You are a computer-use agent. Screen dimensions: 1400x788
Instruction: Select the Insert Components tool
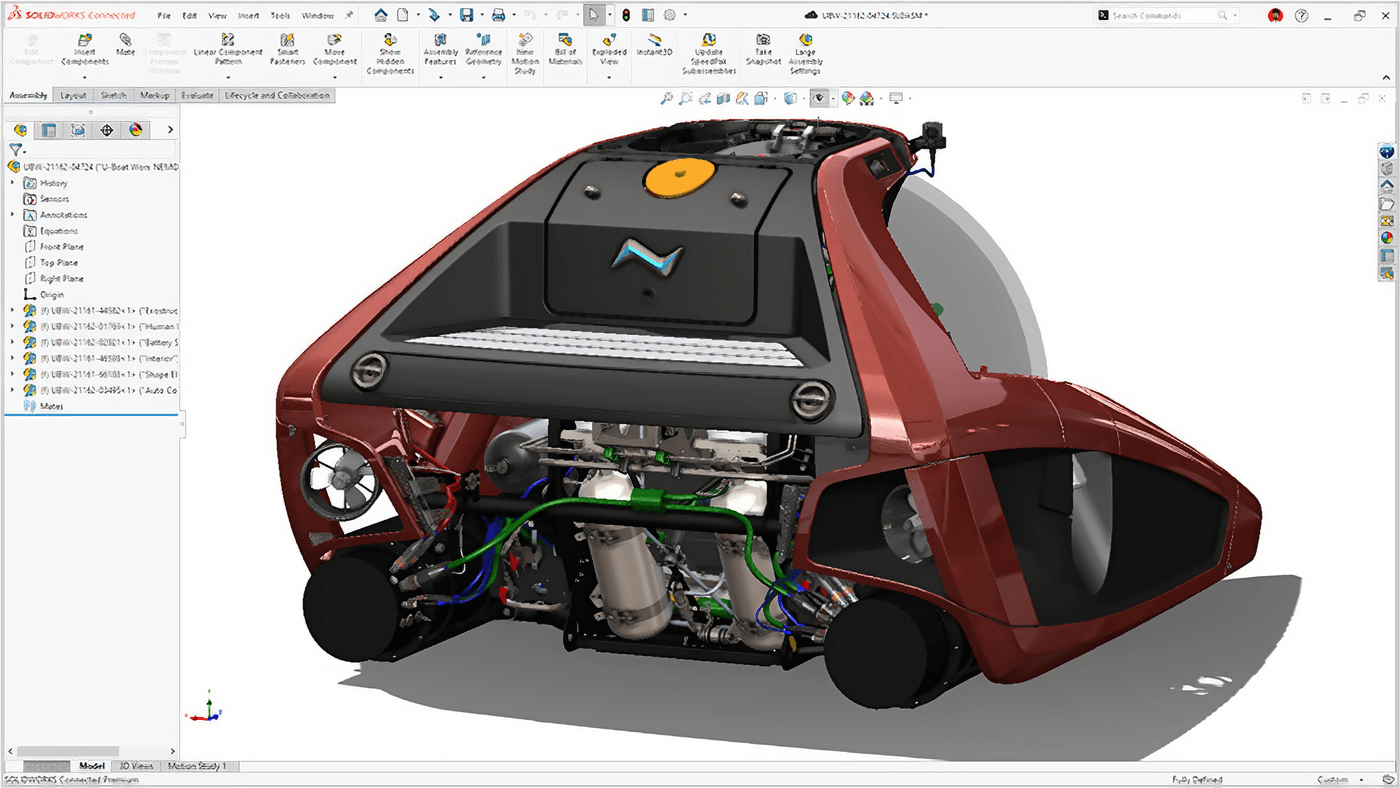click(84, 50)
